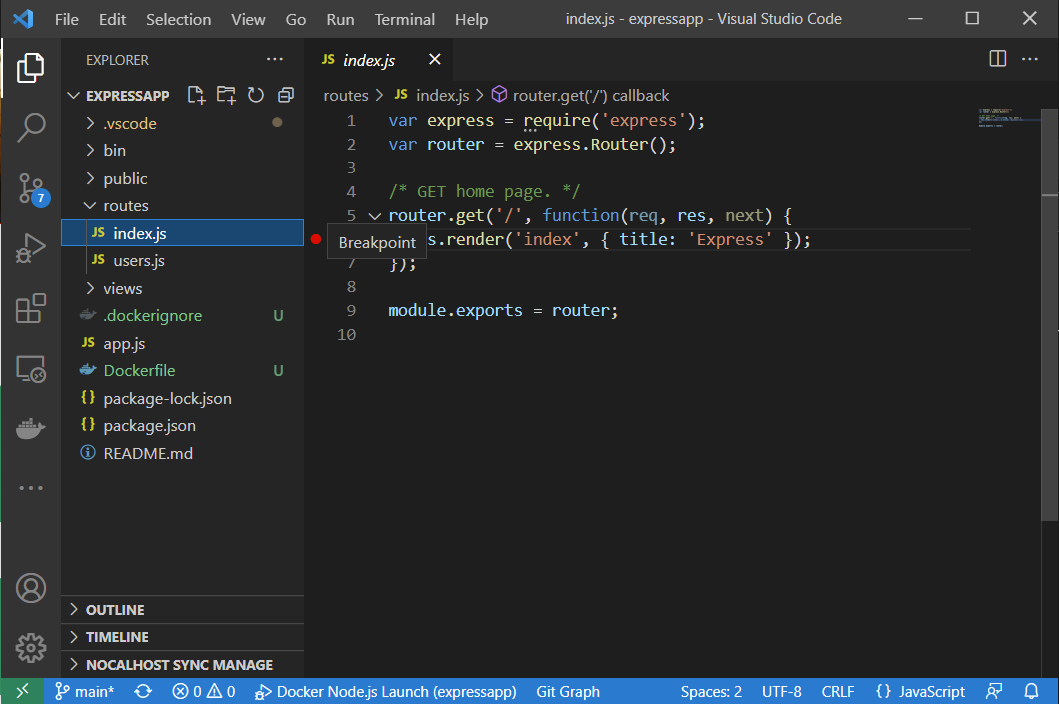Viewport: 1059px width, 704px height.
Task: Collapse all folders in Explorer
Action: tap(286, 95)
